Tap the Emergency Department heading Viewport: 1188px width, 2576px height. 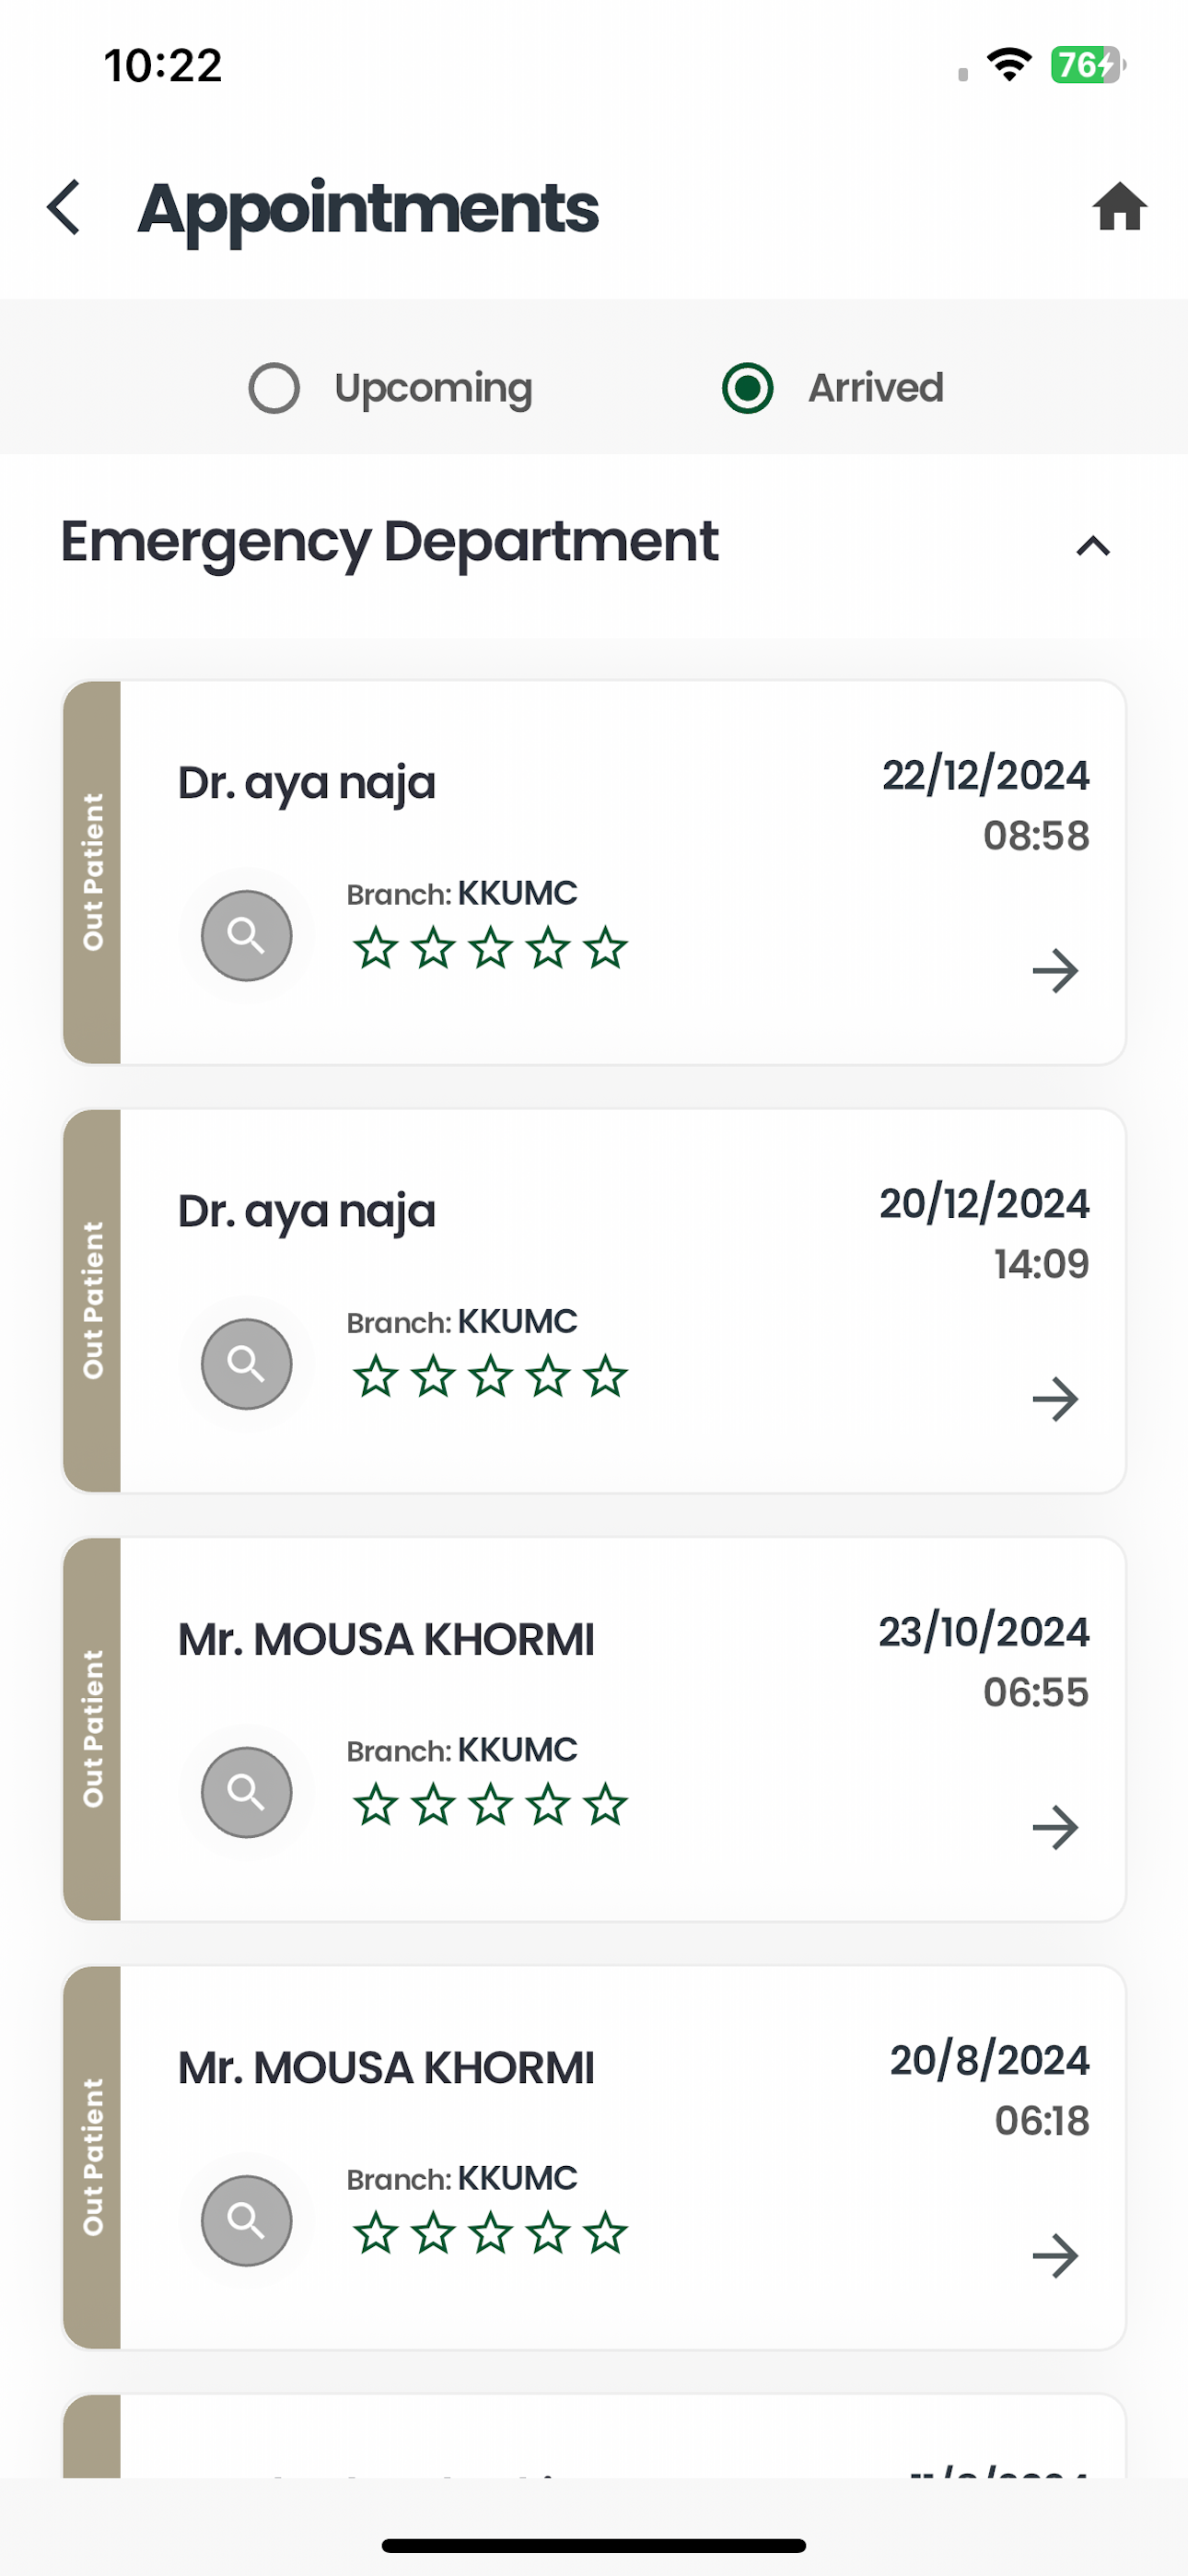389,542
